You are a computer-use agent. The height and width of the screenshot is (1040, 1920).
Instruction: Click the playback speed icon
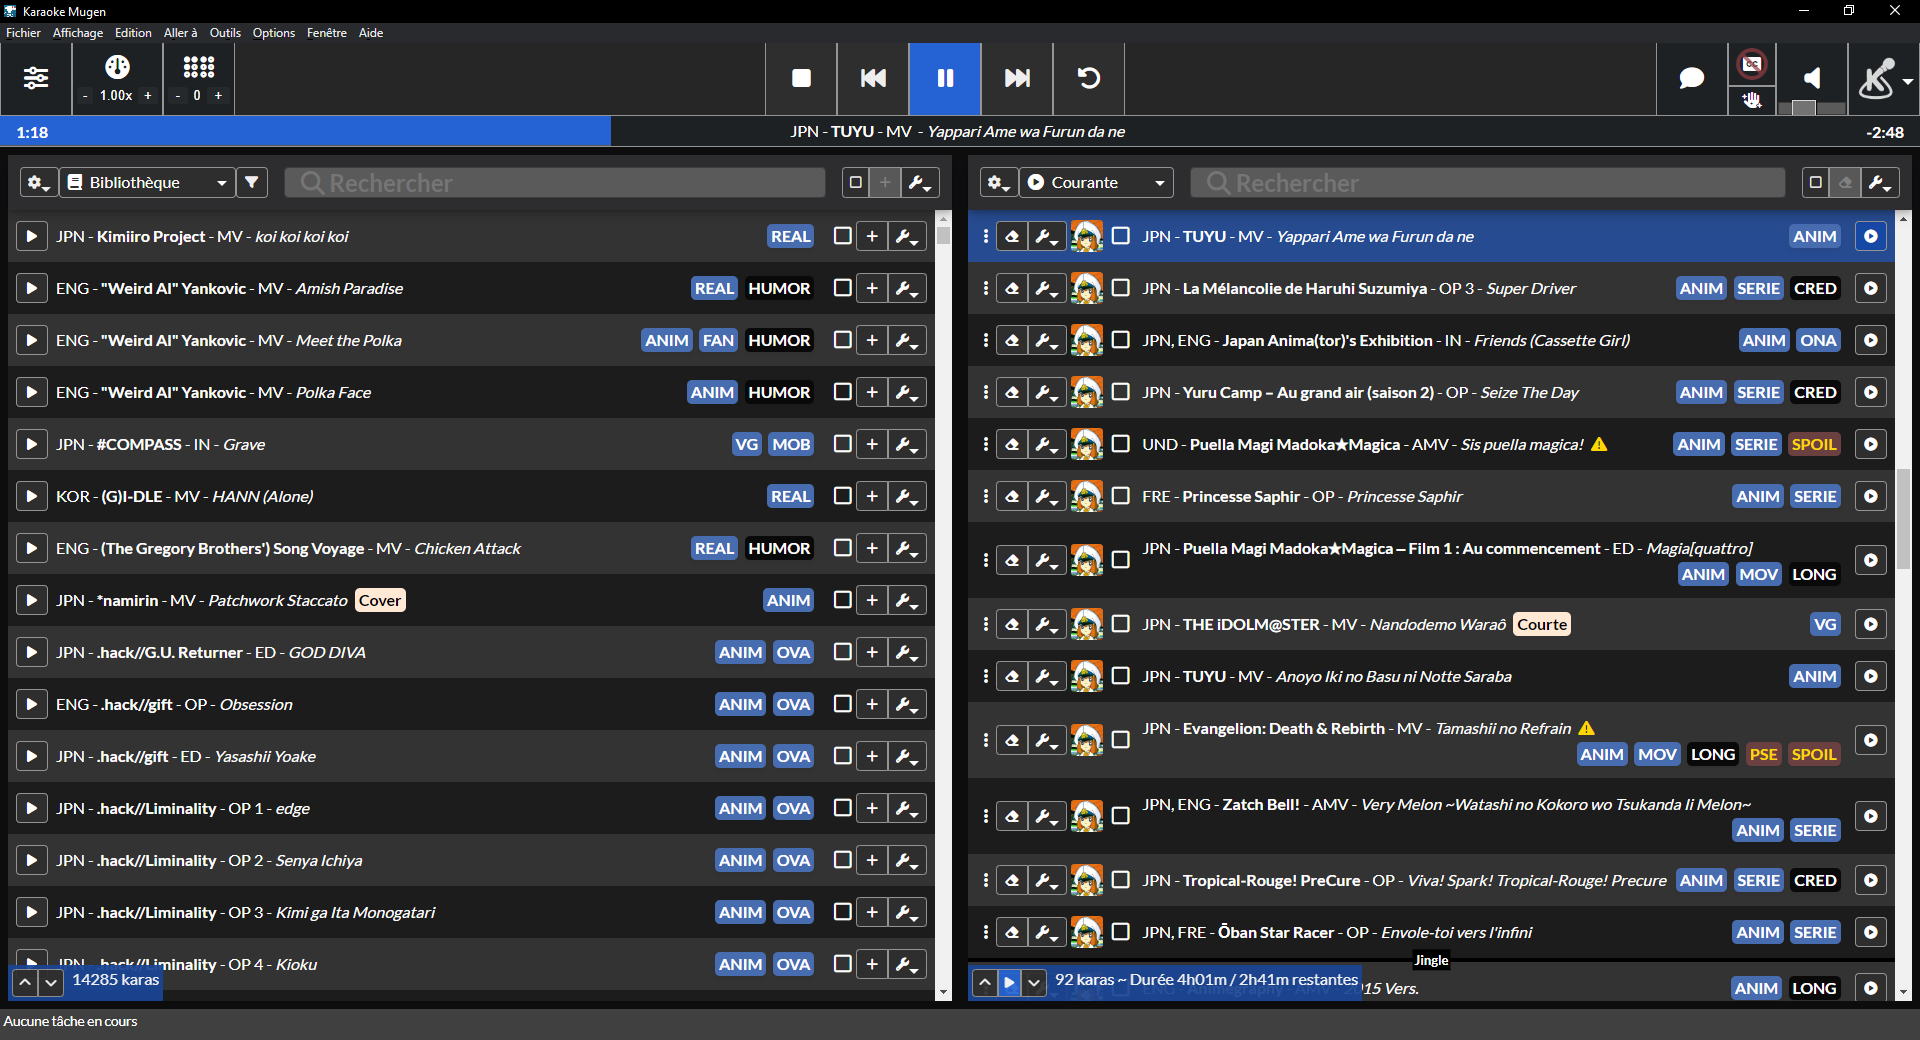(x=117, y=67)
